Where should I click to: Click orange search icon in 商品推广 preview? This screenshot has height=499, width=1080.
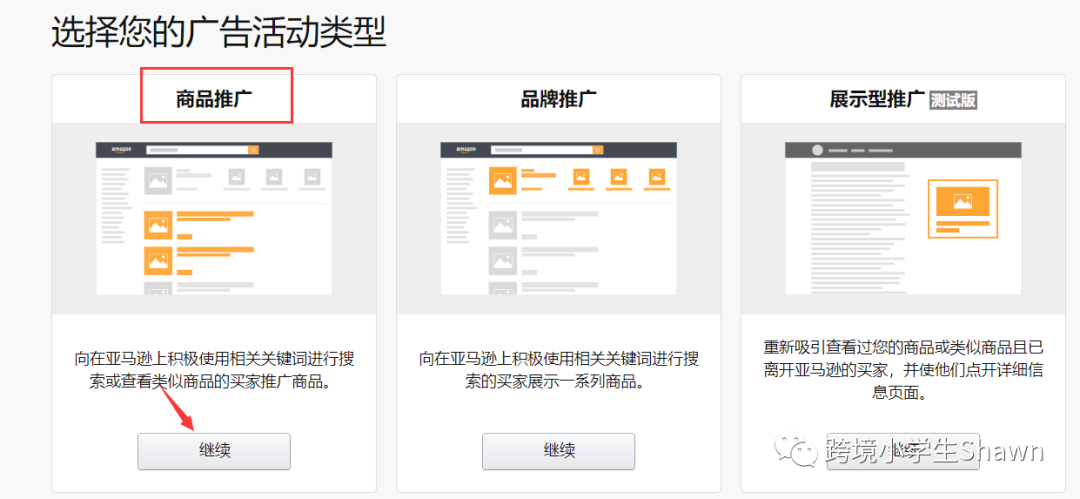tap(253, 150)
